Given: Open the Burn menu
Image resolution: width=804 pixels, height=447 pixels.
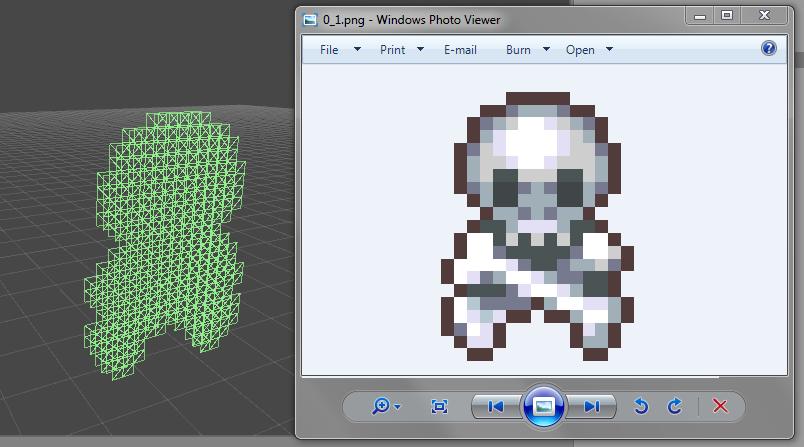Looking at the screenshot, I should coord(518,50).
